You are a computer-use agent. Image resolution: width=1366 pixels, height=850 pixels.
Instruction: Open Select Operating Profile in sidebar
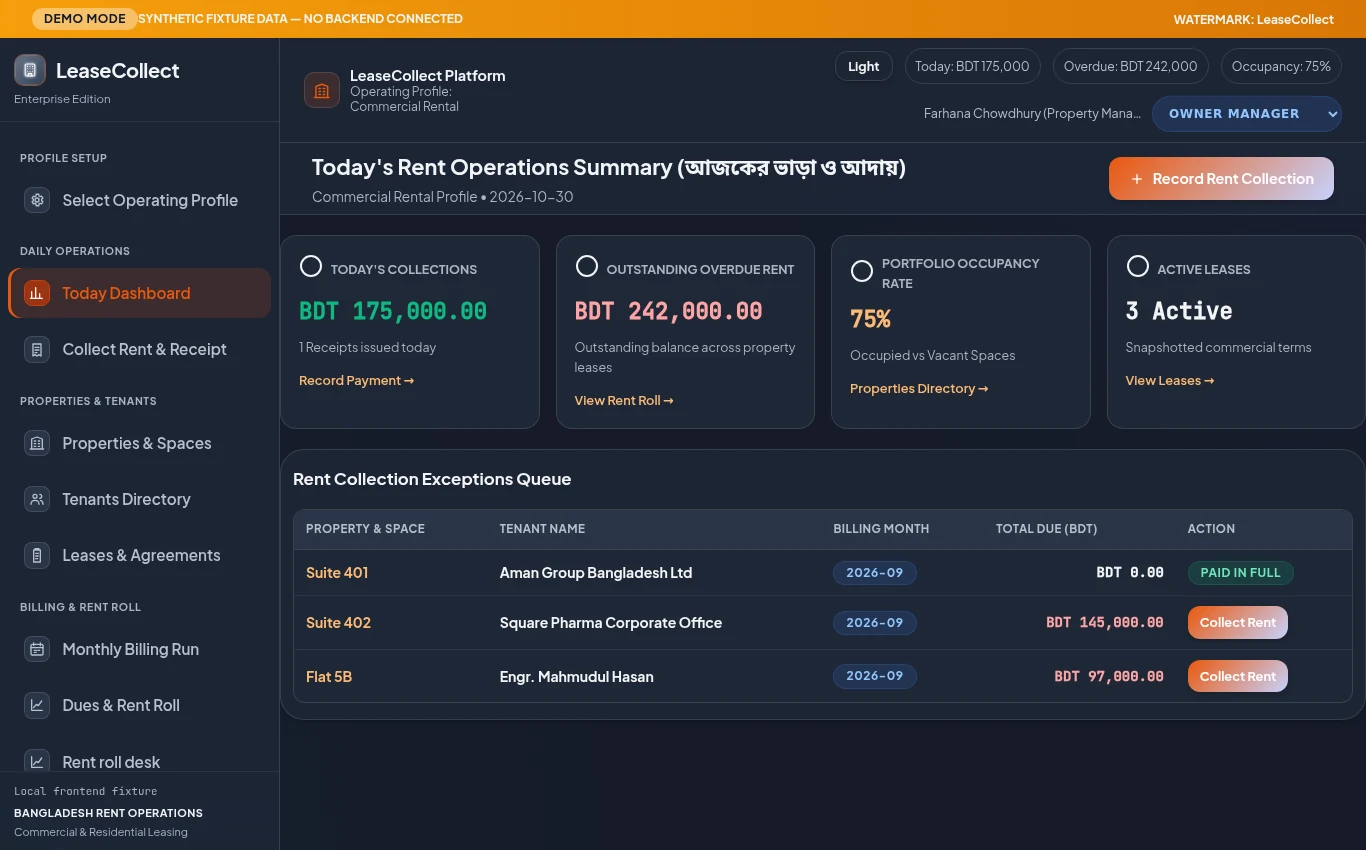tap(140, 200)
